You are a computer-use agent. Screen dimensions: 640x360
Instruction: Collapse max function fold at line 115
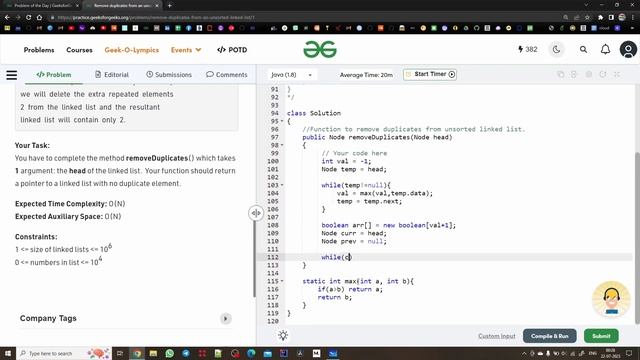tap(282, 281)
